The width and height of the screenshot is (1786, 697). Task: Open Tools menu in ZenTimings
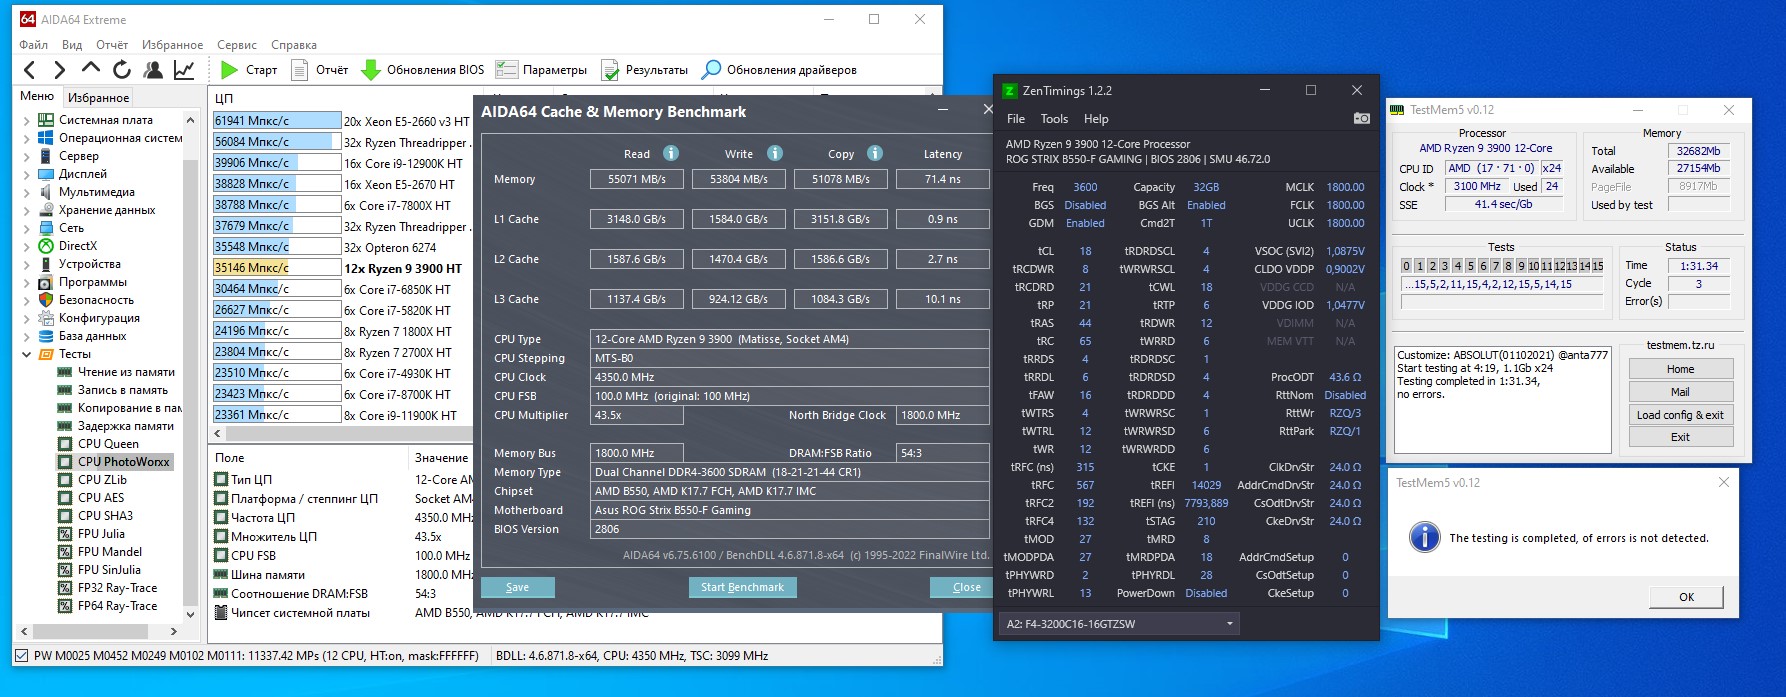pos(1054,118)
